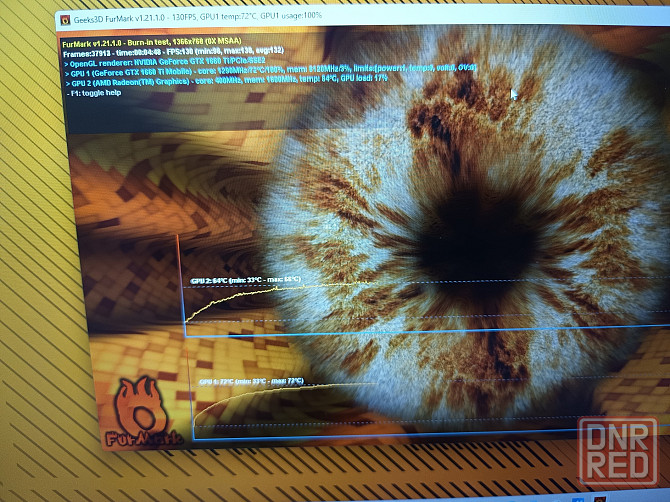Click the Geeks3D FurMark title bar icon
The width and height of the screenshot is (670, 502).
[65, 19]
